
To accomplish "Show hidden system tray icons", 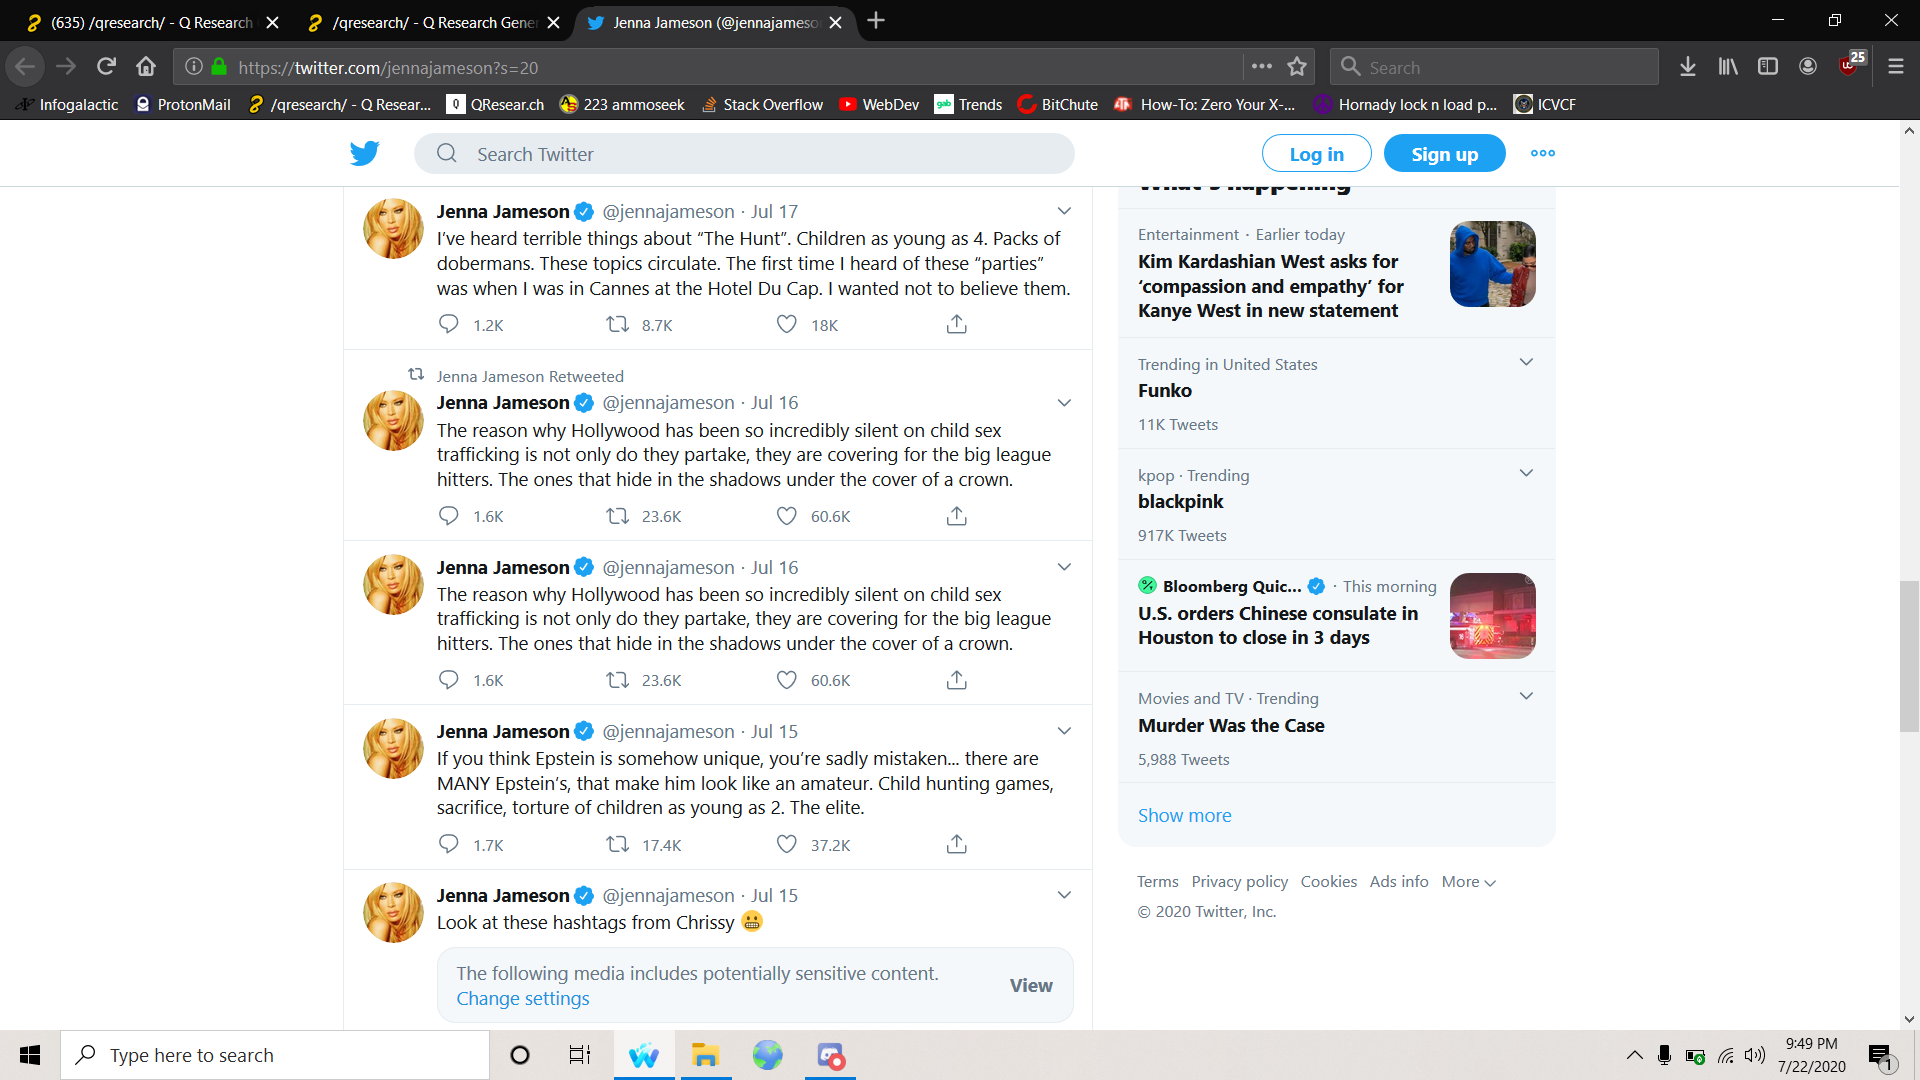I will [x=1634, y=1055].
